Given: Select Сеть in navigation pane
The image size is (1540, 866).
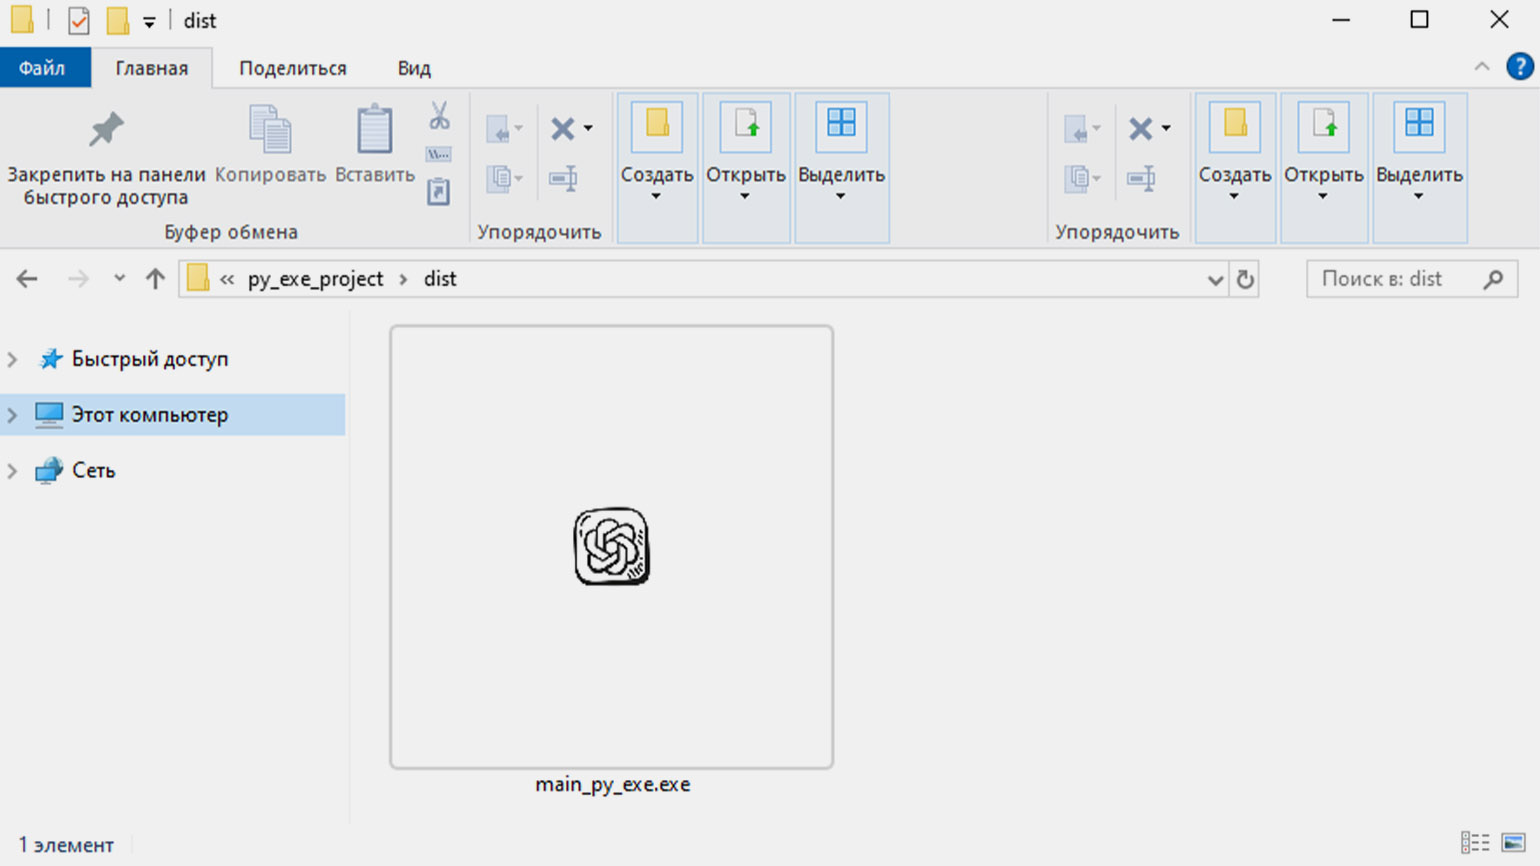Looking at the screenshot, I should pyautogui.click(x=94, y=471).
